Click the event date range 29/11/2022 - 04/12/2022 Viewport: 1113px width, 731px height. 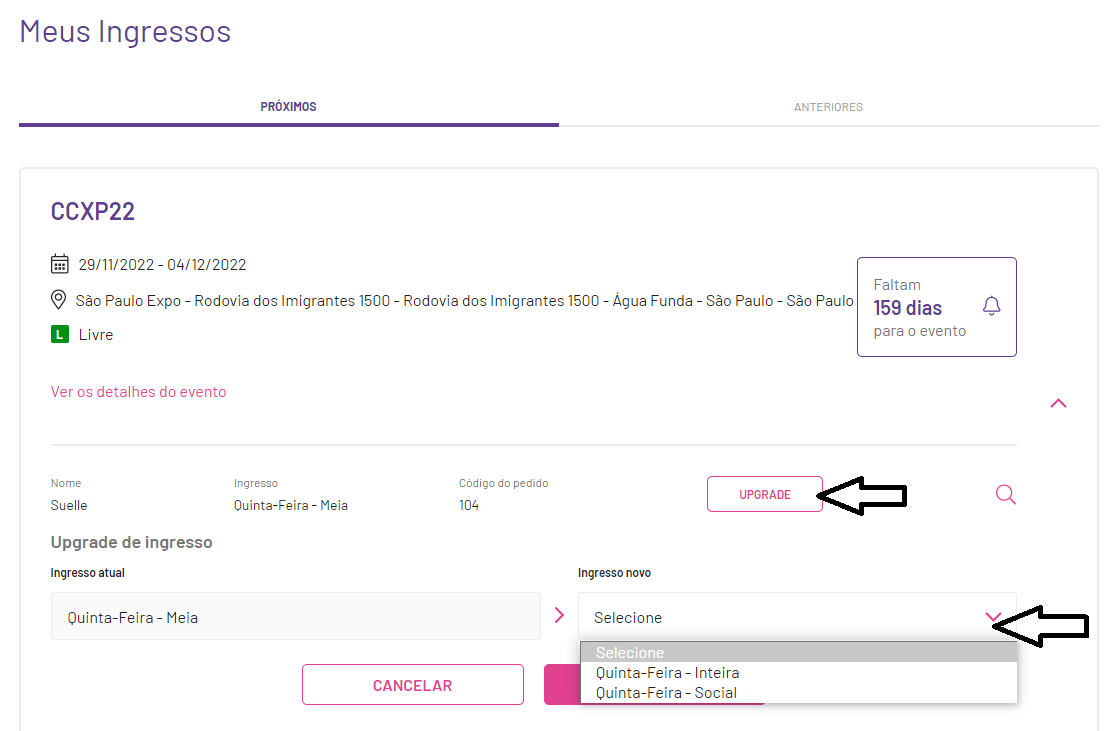click(x=163, y=265)
